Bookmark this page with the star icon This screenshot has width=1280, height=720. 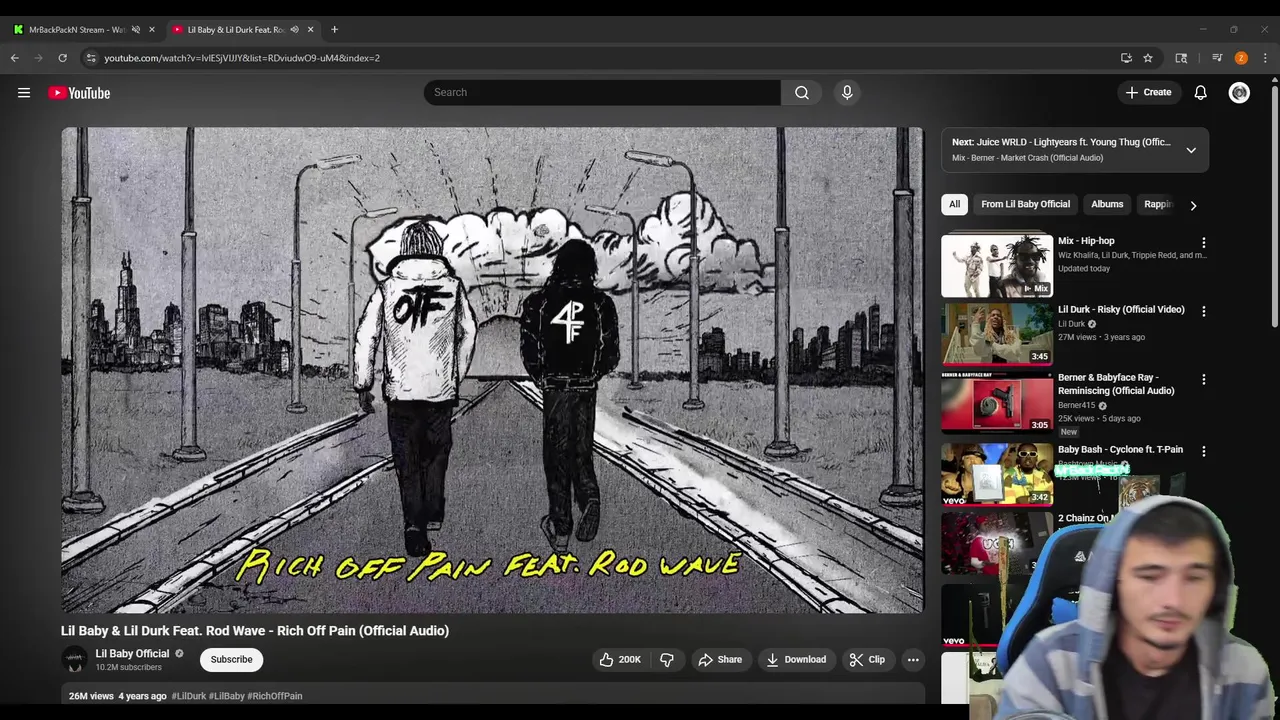[1148, 58]
